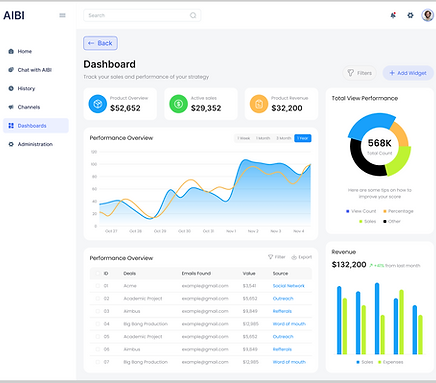Check the box for row 03

[x=98, y=311]
